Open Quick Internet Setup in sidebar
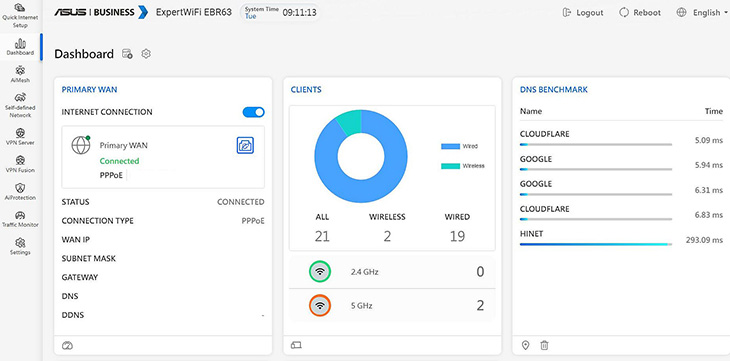Screen dimensions: 730x361 tap(20, 15)
